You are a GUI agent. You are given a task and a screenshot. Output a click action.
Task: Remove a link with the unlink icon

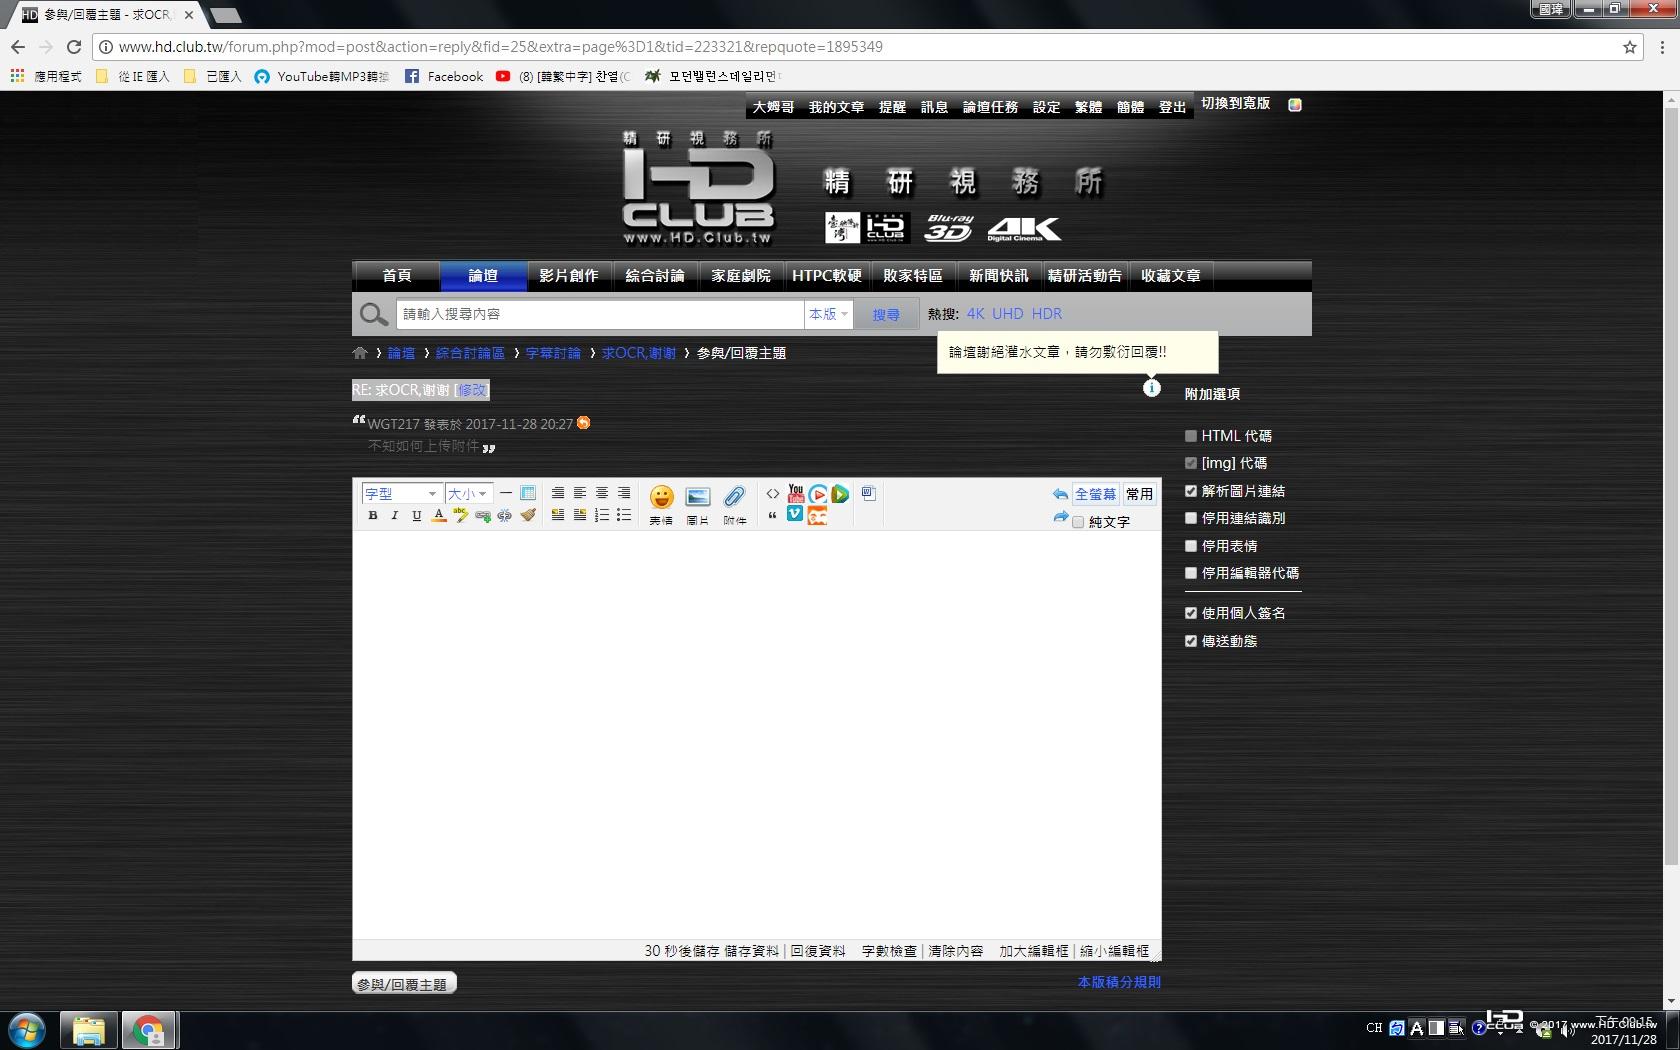click(x=505, y=516)
